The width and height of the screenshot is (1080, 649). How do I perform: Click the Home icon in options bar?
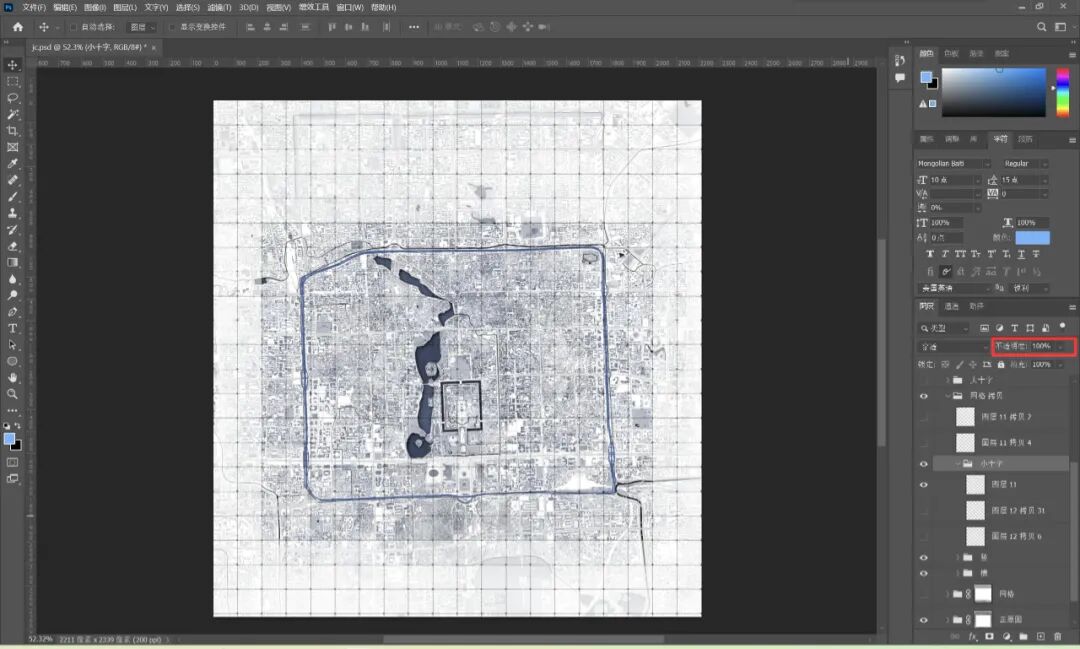pos(18,27)
